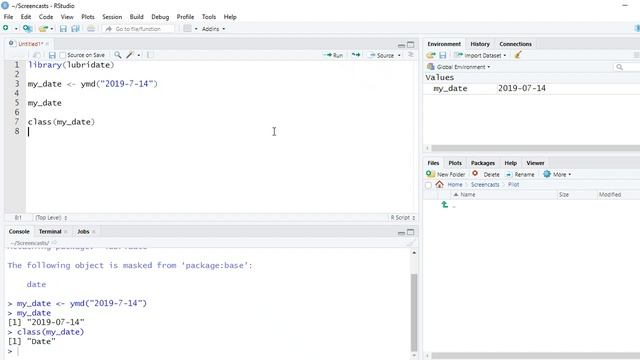Screen dimensions: 640x360
Task: Focus the Go to file/function field
Action: click(x=138, y=29)
